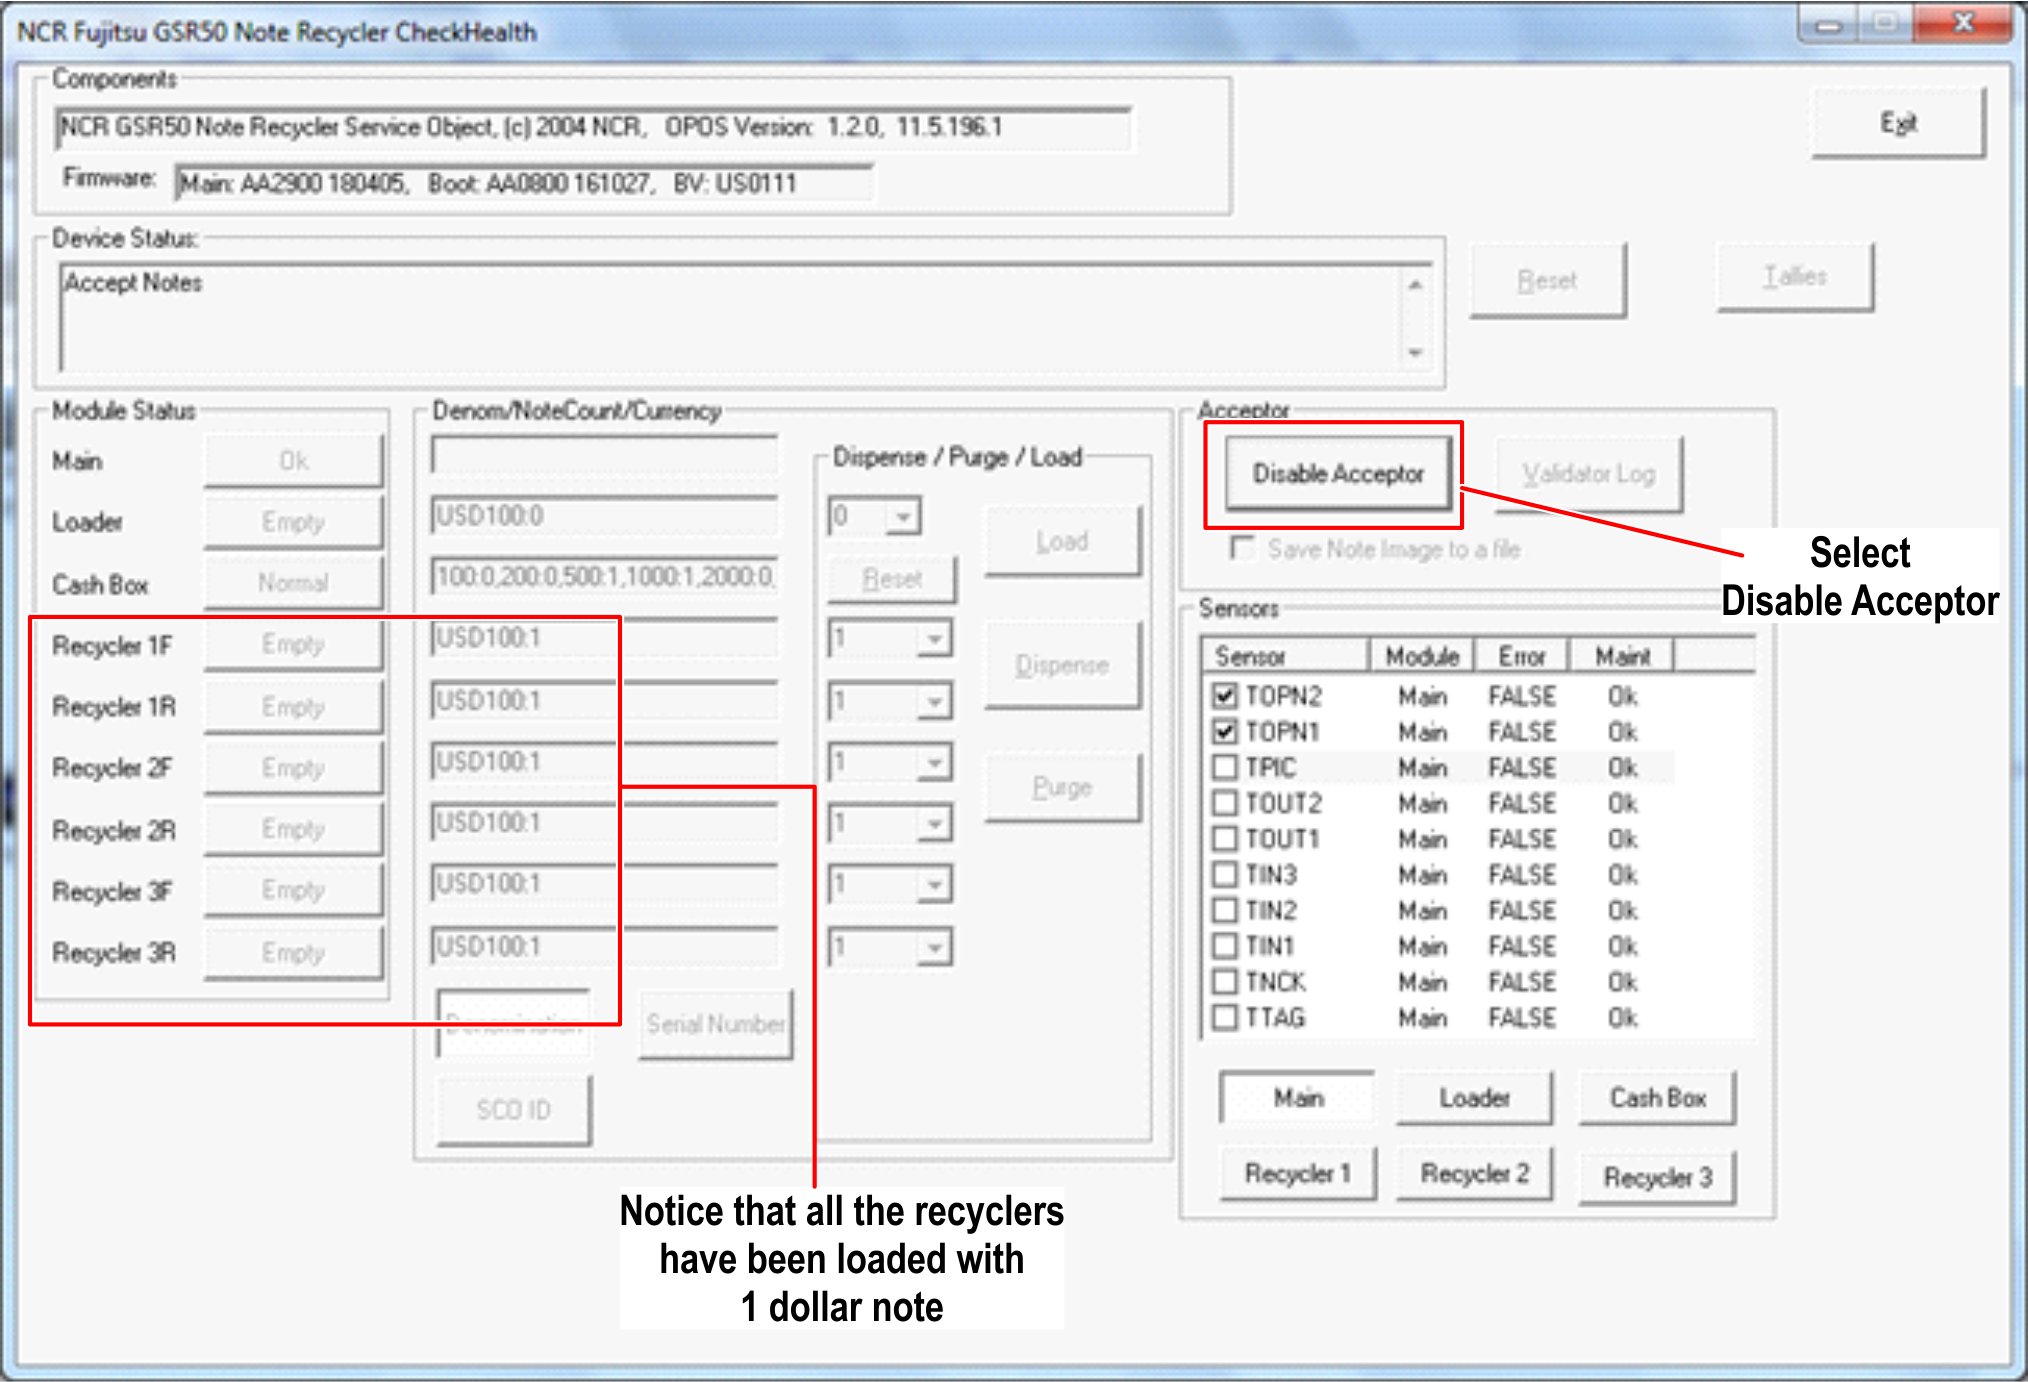This screenshot has width=2028, height=1382.
Task: Click the Loader USD100:0 field
Action: 605,516
